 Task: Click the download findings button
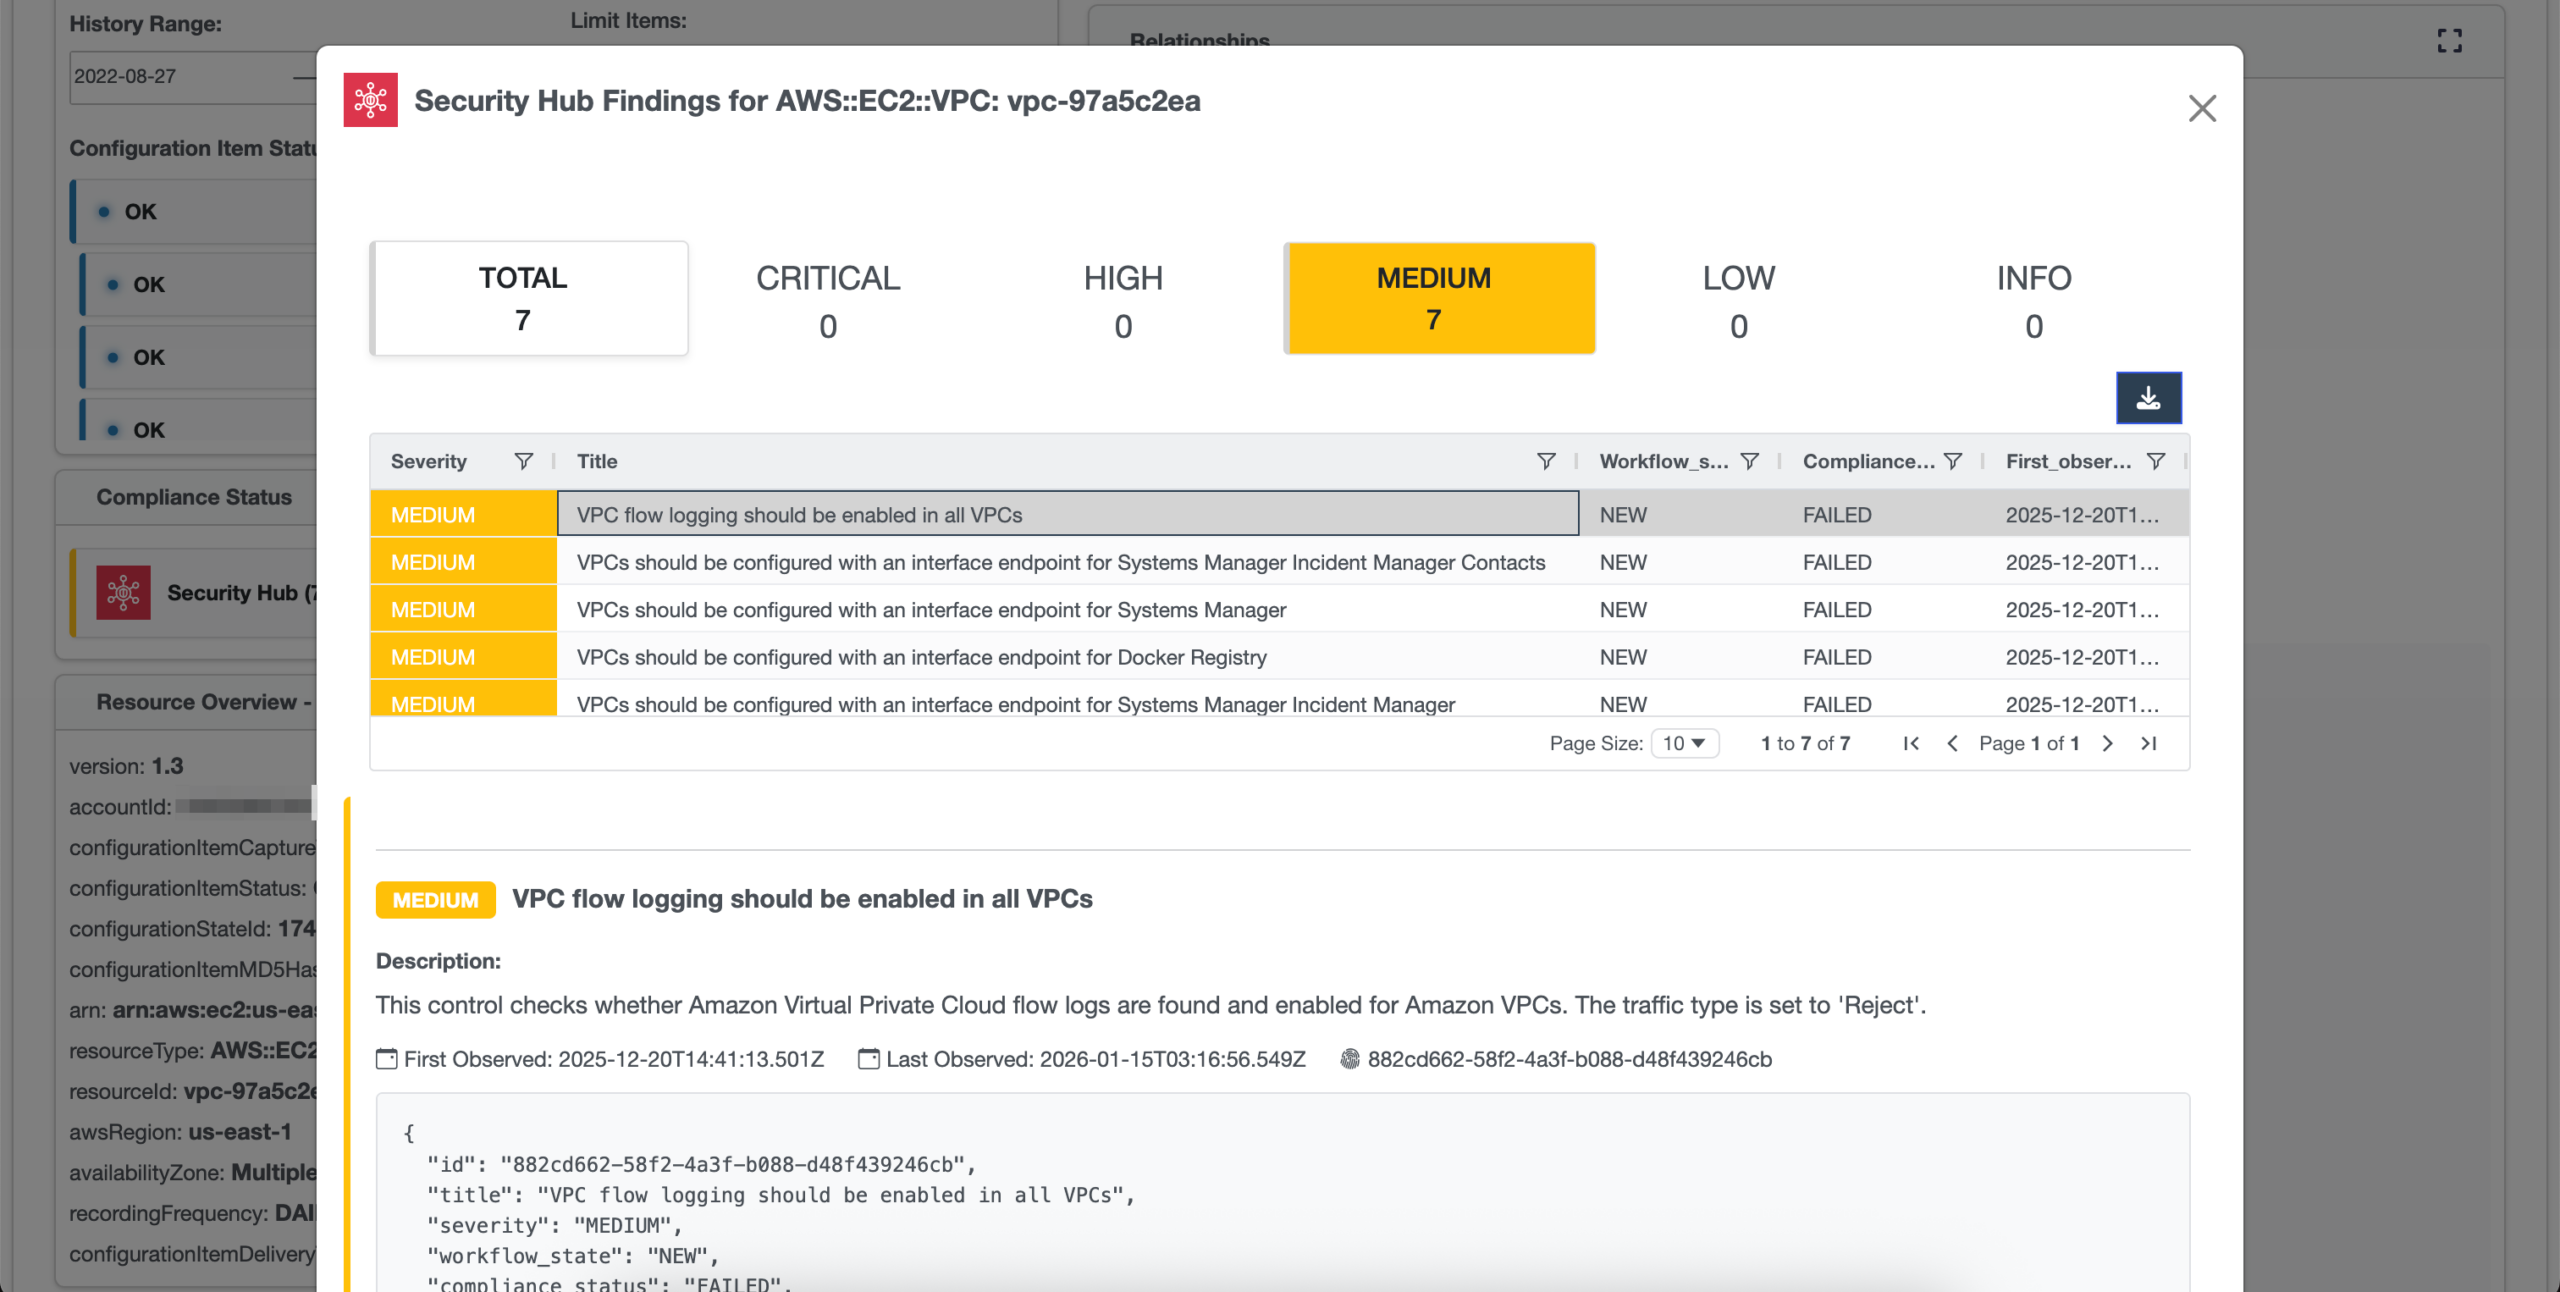(2148, 398)
